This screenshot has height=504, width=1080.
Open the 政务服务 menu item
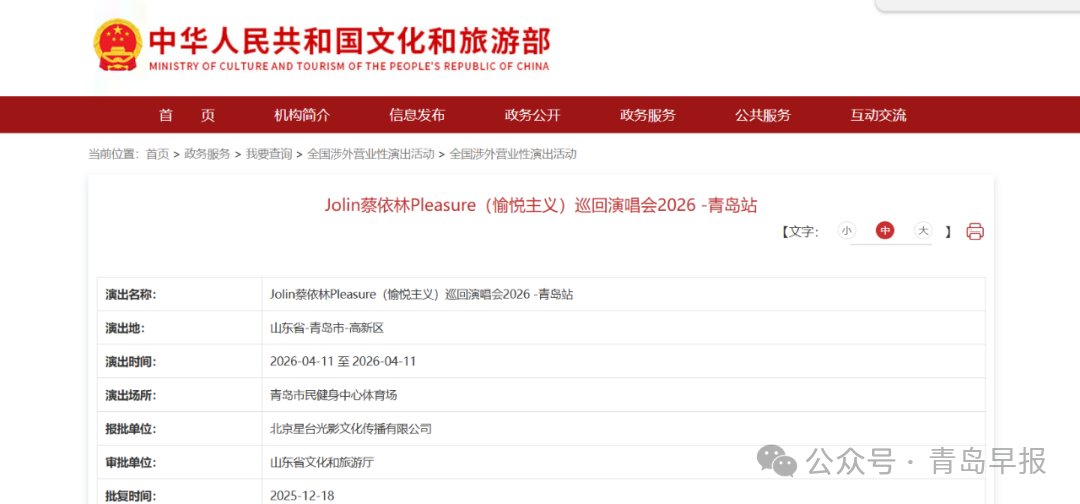tap(647, 115)
